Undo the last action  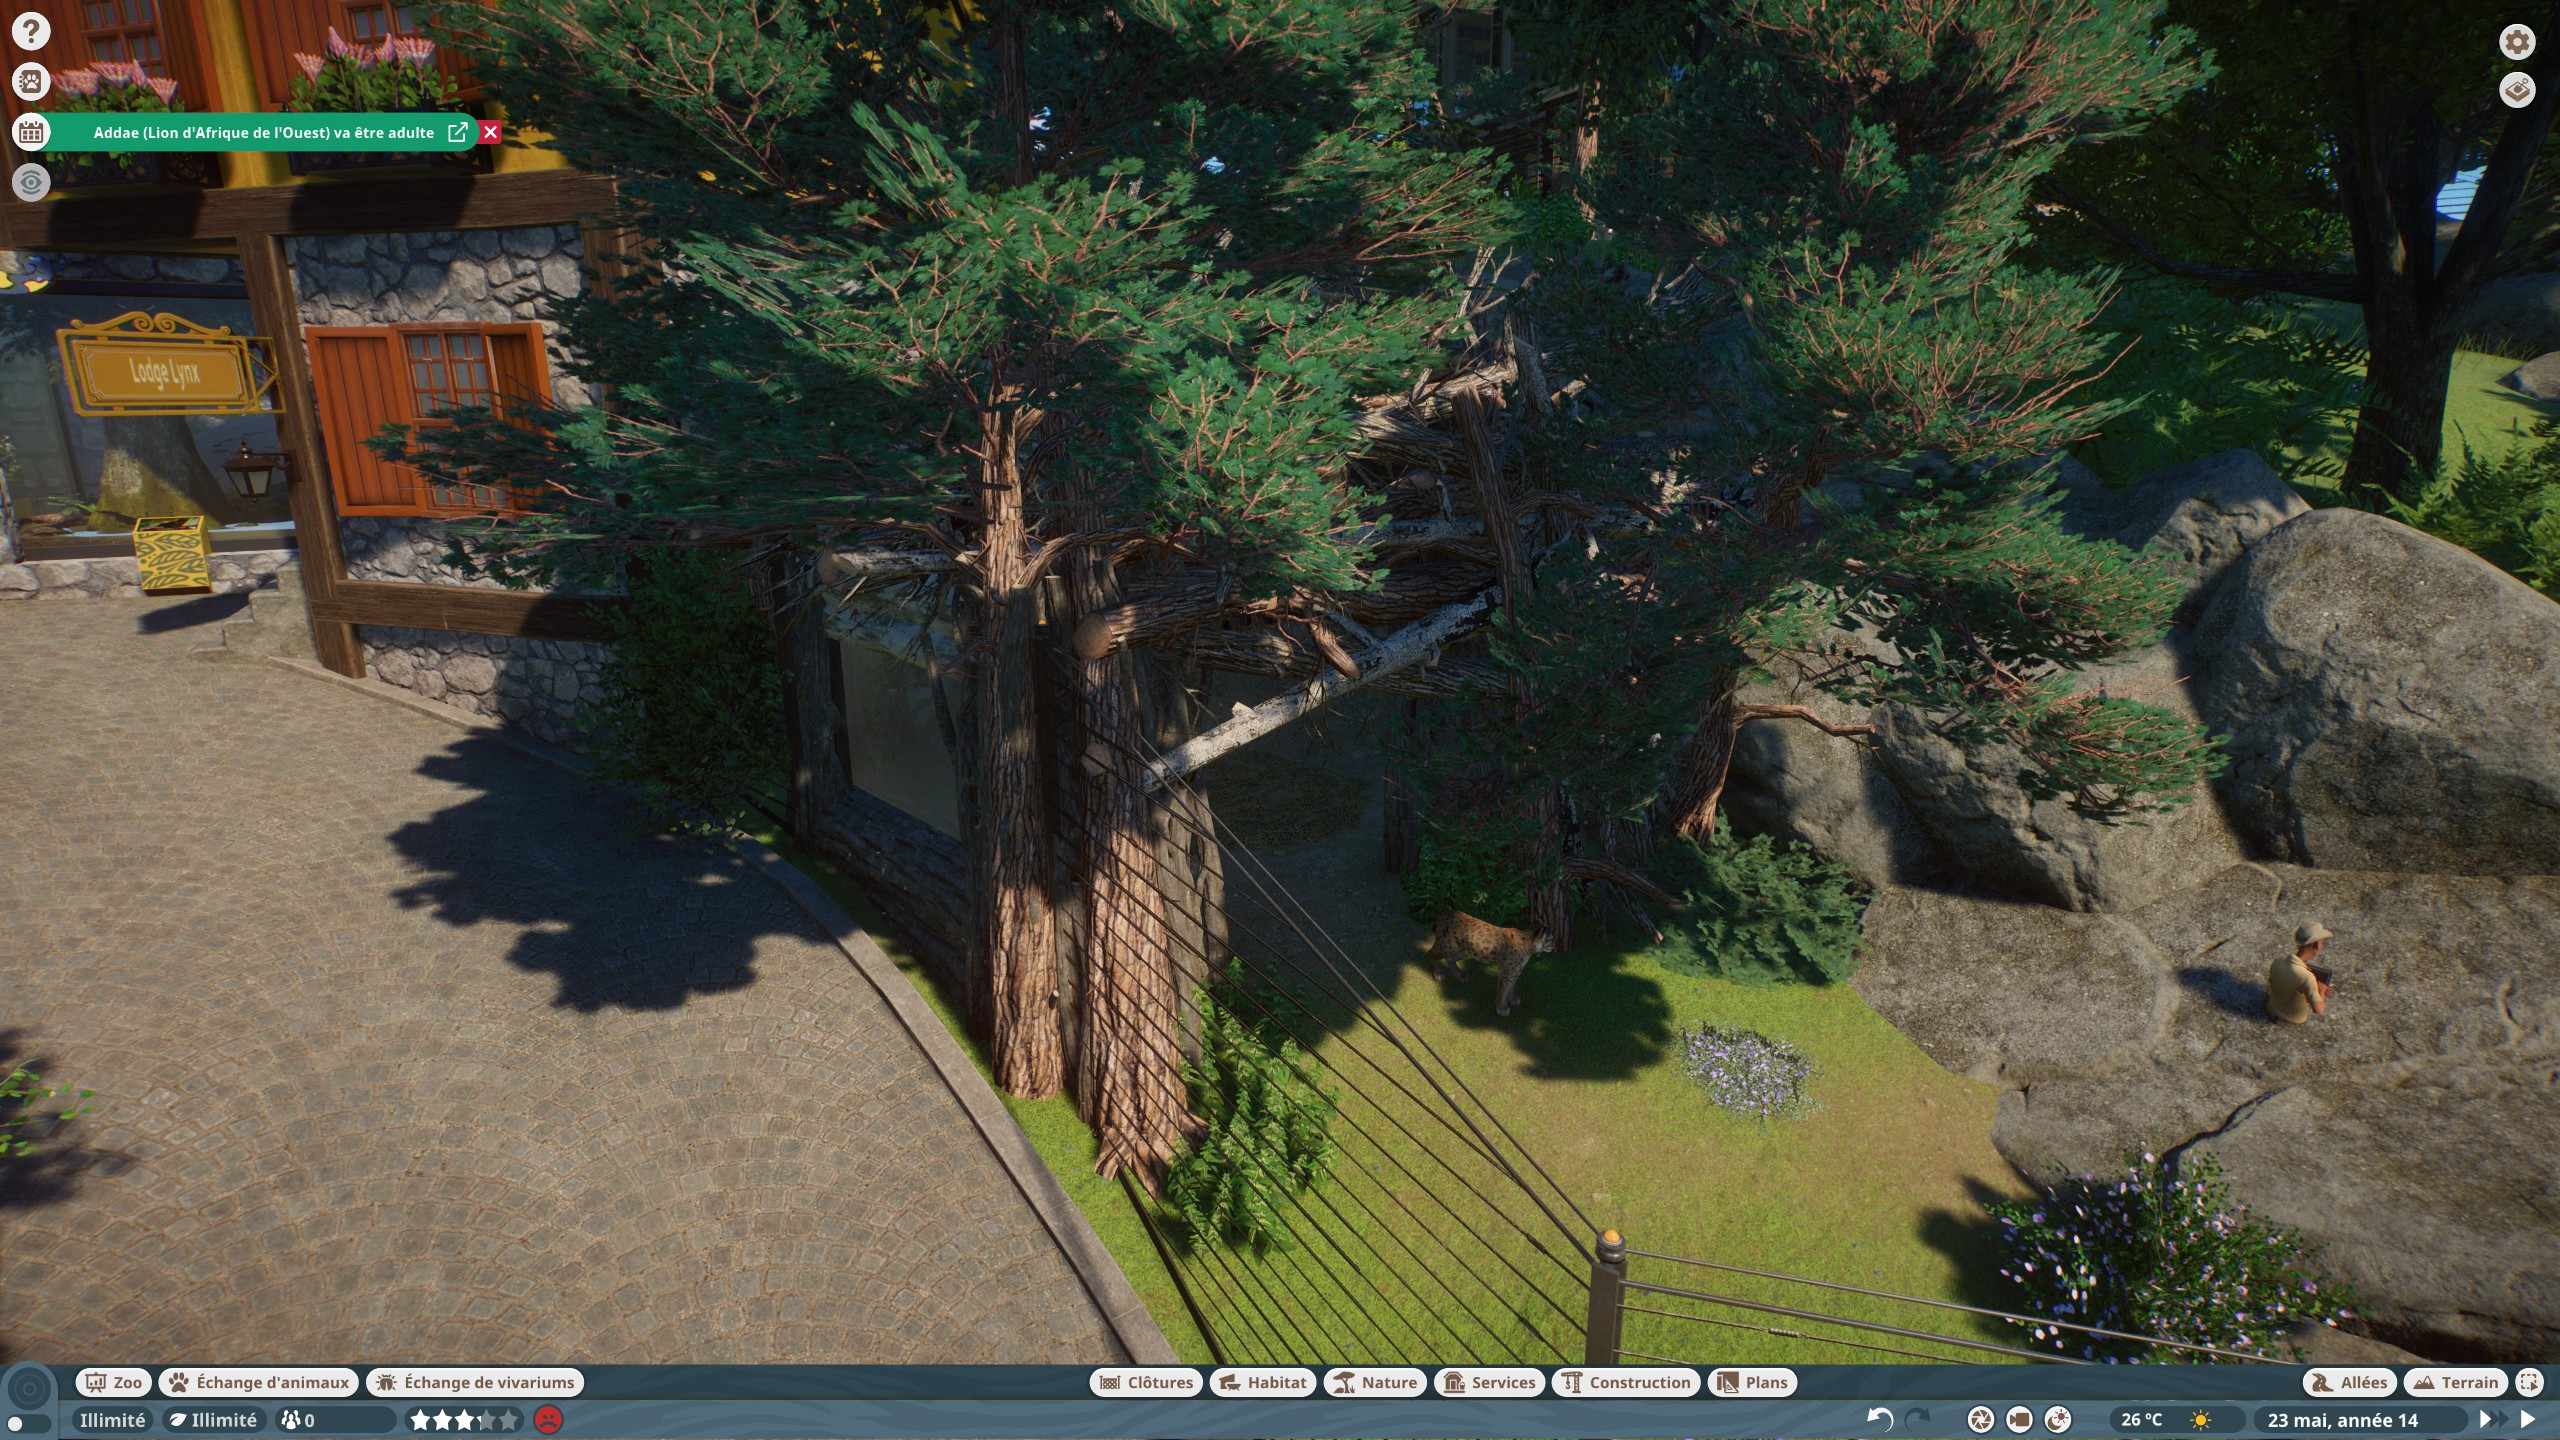click(1880, 1419)
